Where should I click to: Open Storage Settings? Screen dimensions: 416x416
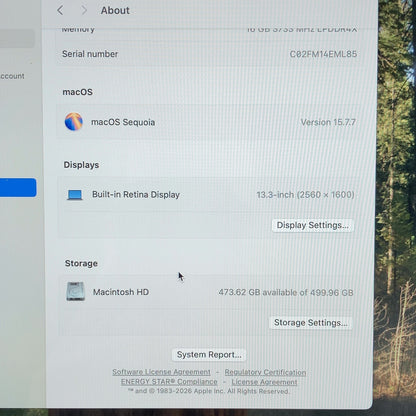[x=310, y=323]
